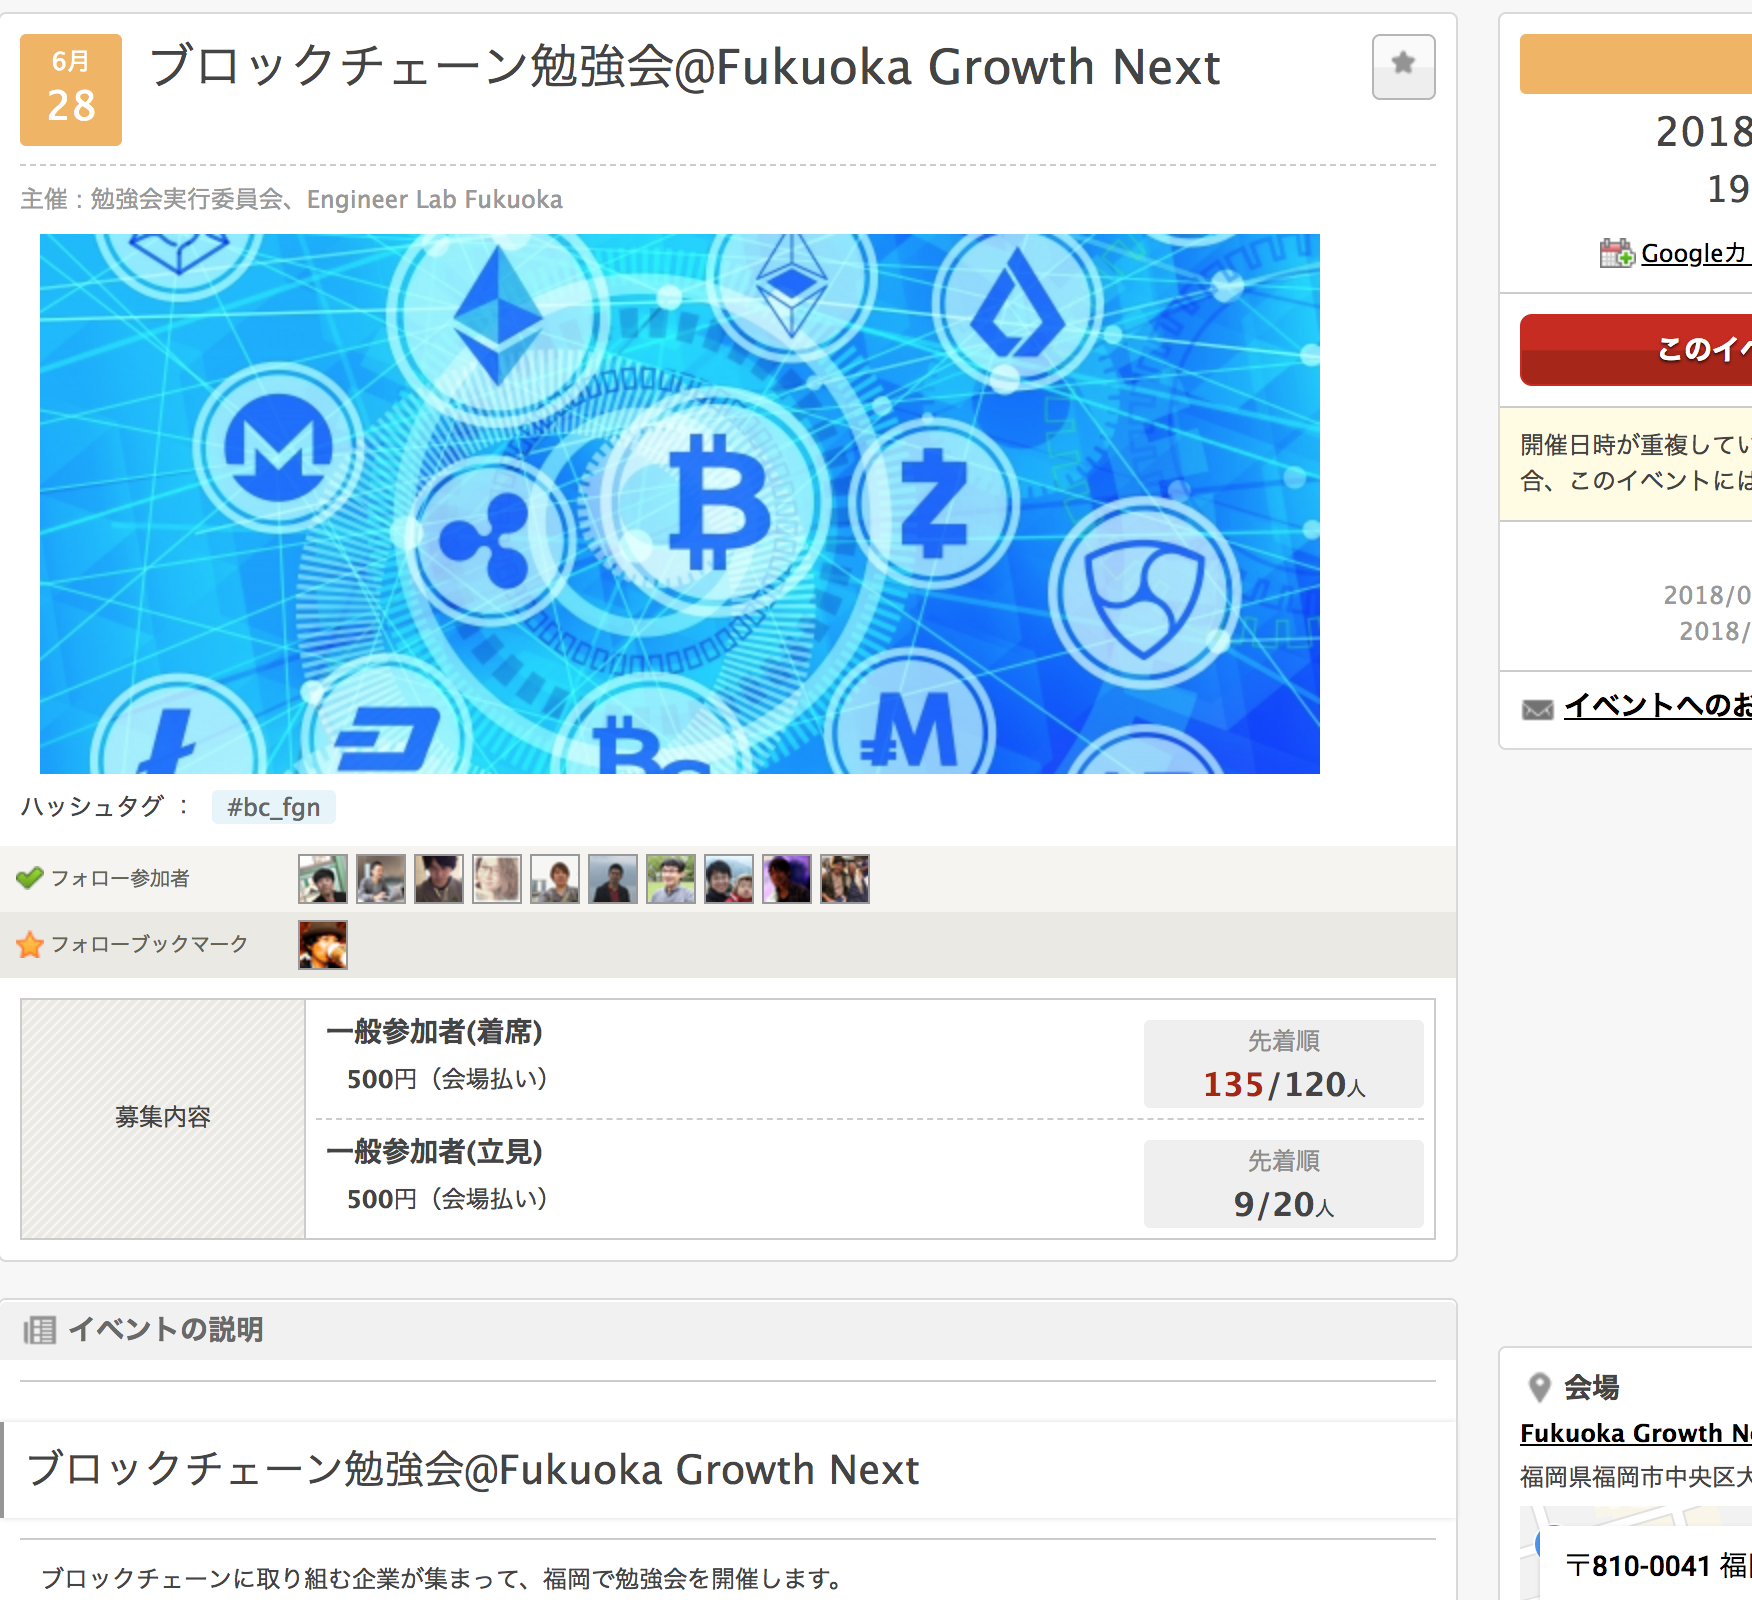Click the red event join button
This screenshot has width=1752, height=1600.
coord(1636,350)
